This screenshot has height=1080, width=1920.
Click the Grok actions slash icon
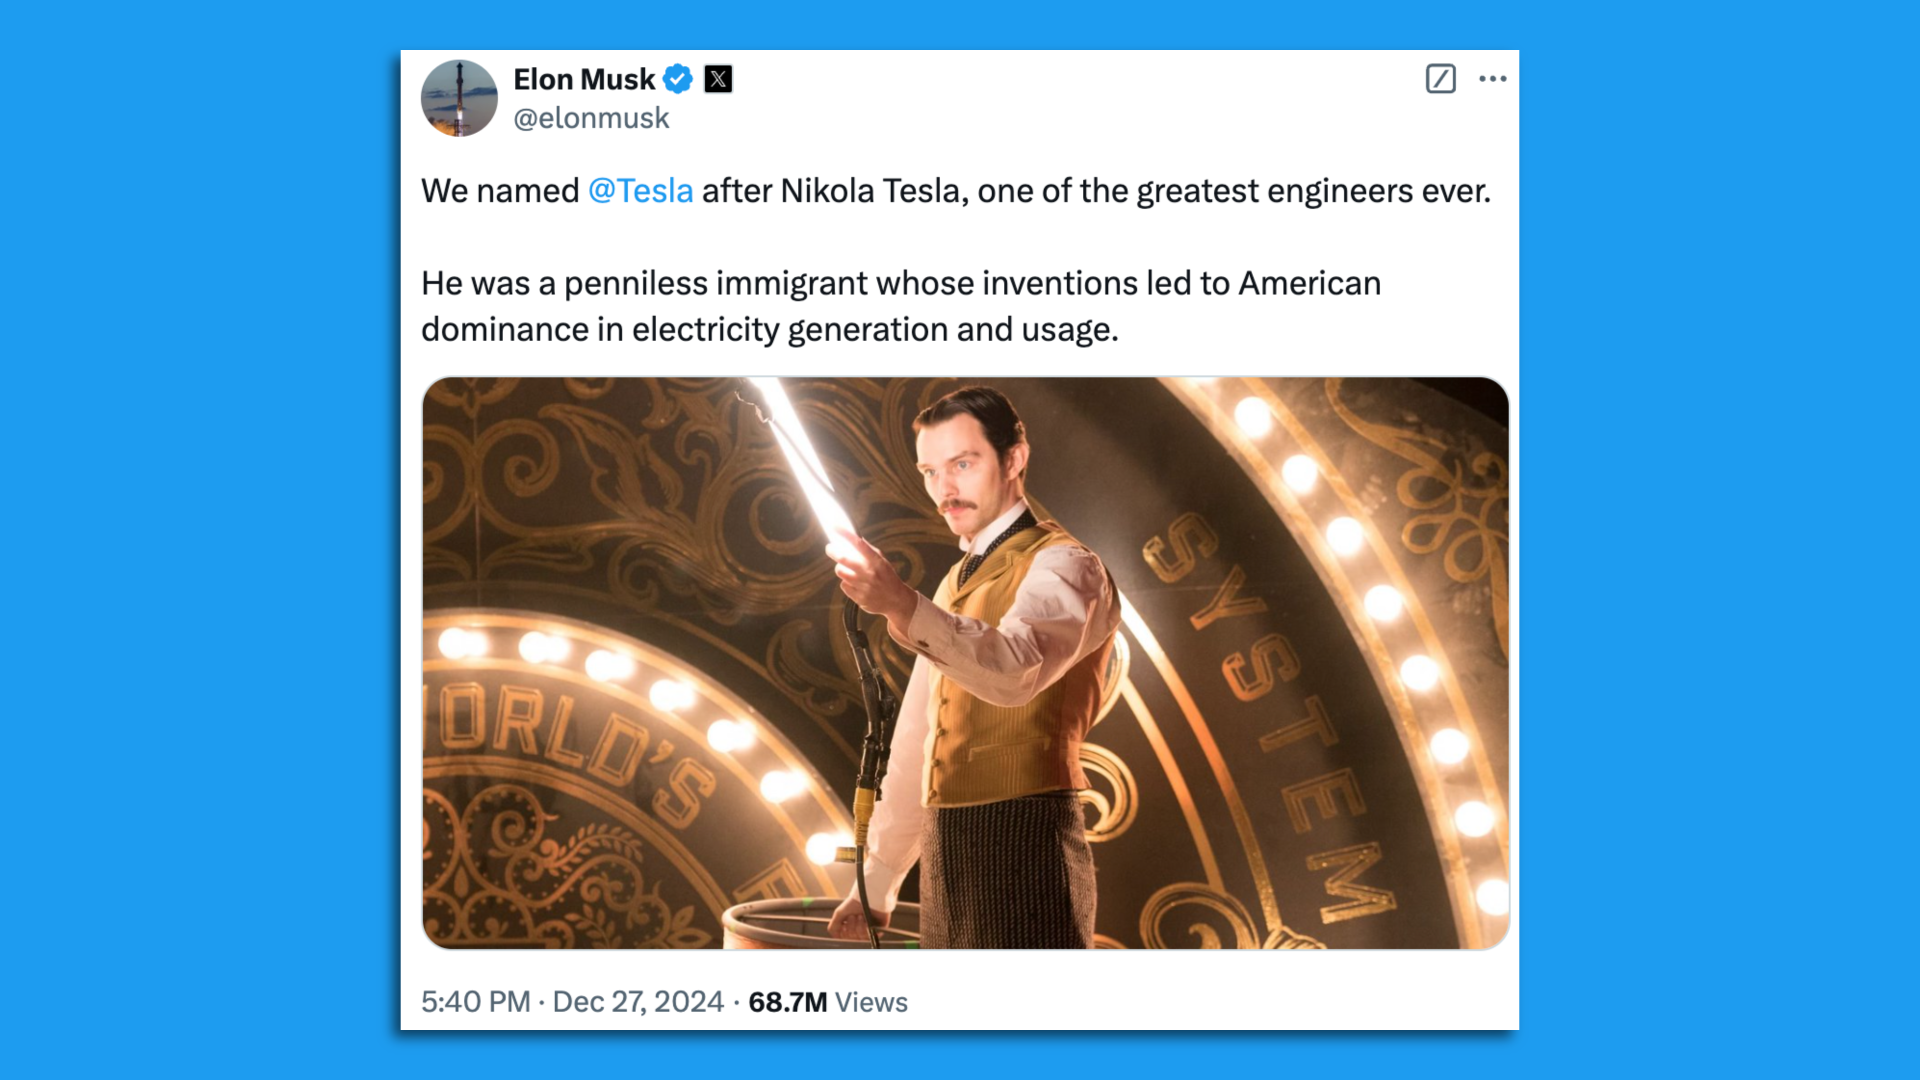tap(1440, 79)
